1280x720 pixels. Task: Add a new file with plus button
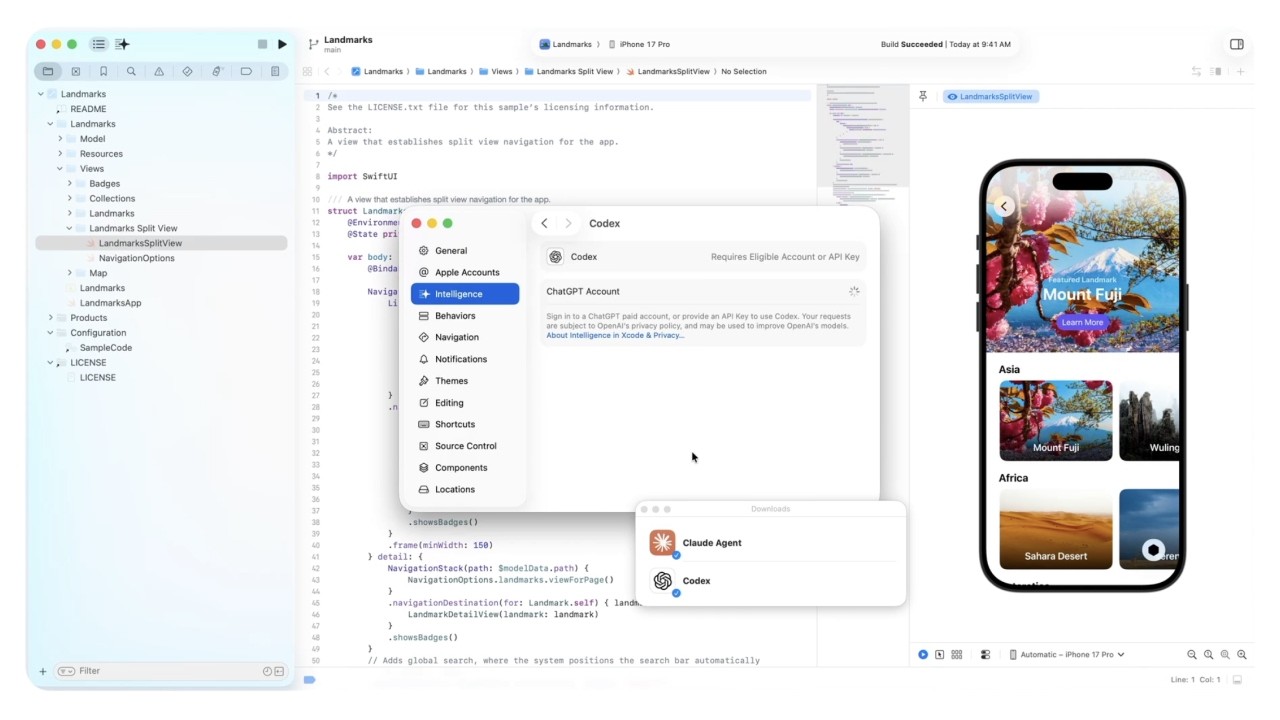(x=42, y=671)
